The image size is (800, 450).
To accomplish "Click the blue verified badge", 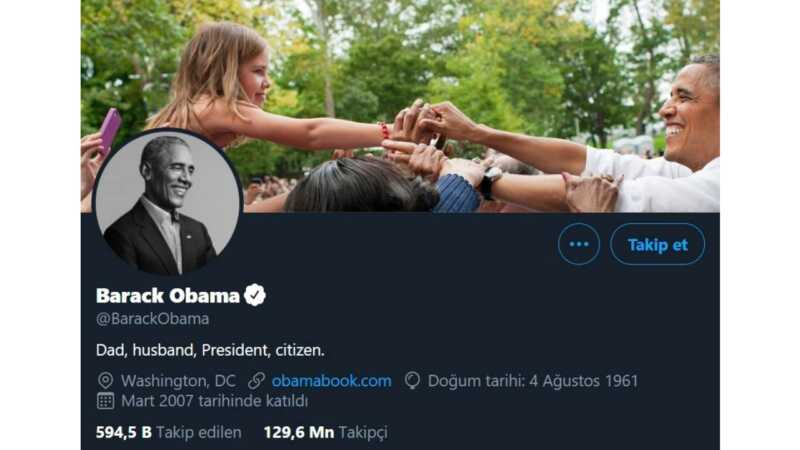I will (x=255, y=295).
